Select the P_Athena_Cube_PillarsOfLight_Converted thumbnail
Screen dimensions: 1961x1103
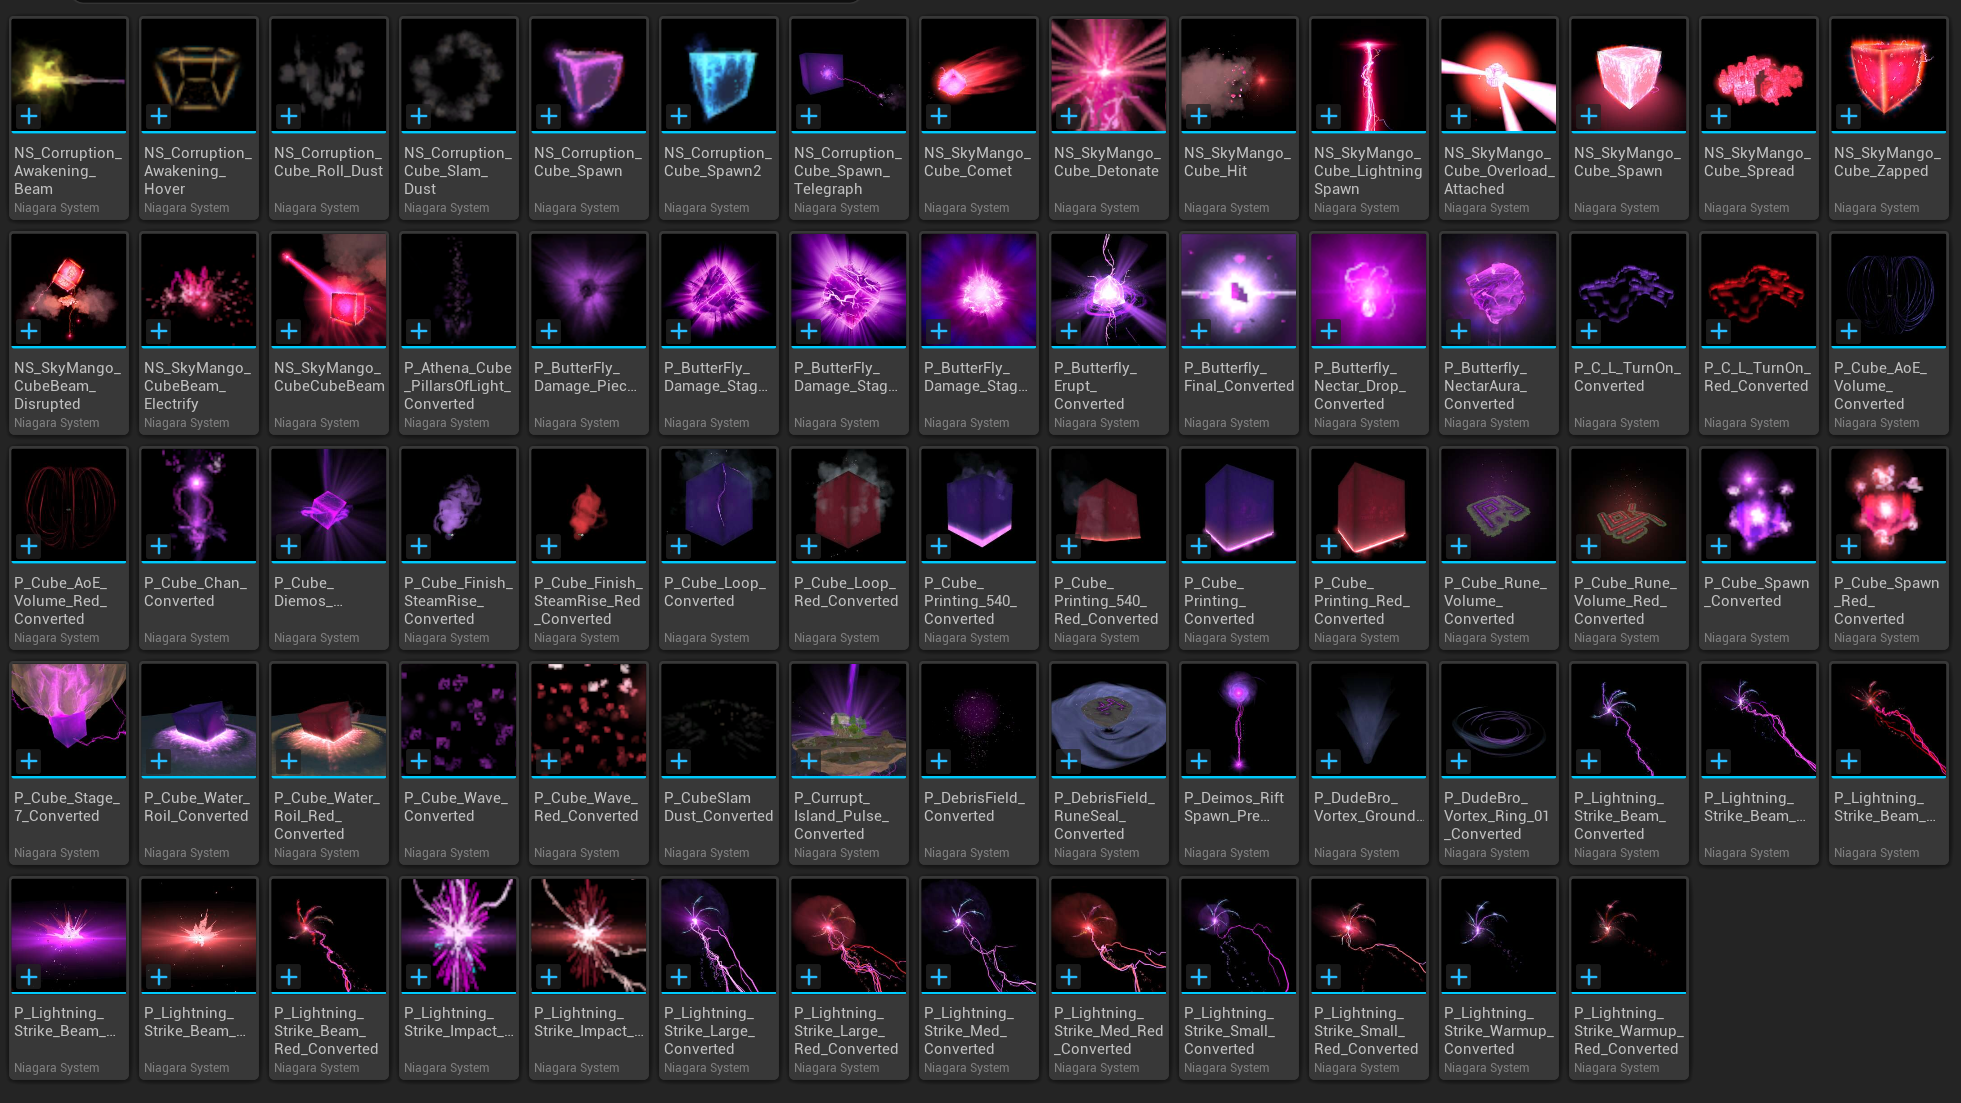[x=459, y=290]
